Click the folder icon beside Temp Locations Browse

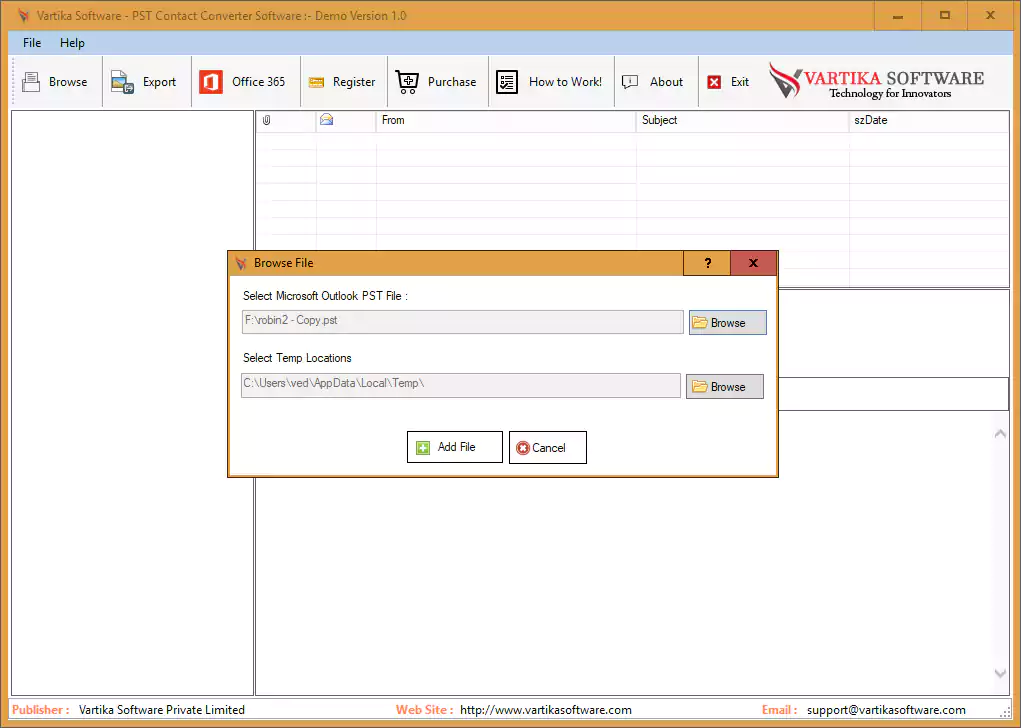pyautogui.click(x=700, y=386)
